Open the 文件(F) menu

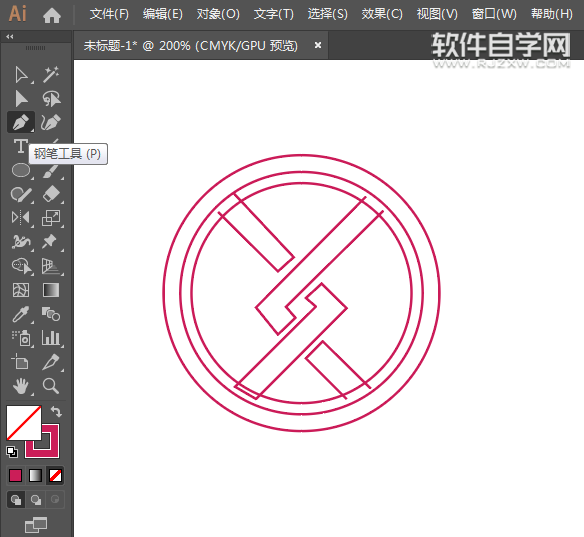coord(109,14)
